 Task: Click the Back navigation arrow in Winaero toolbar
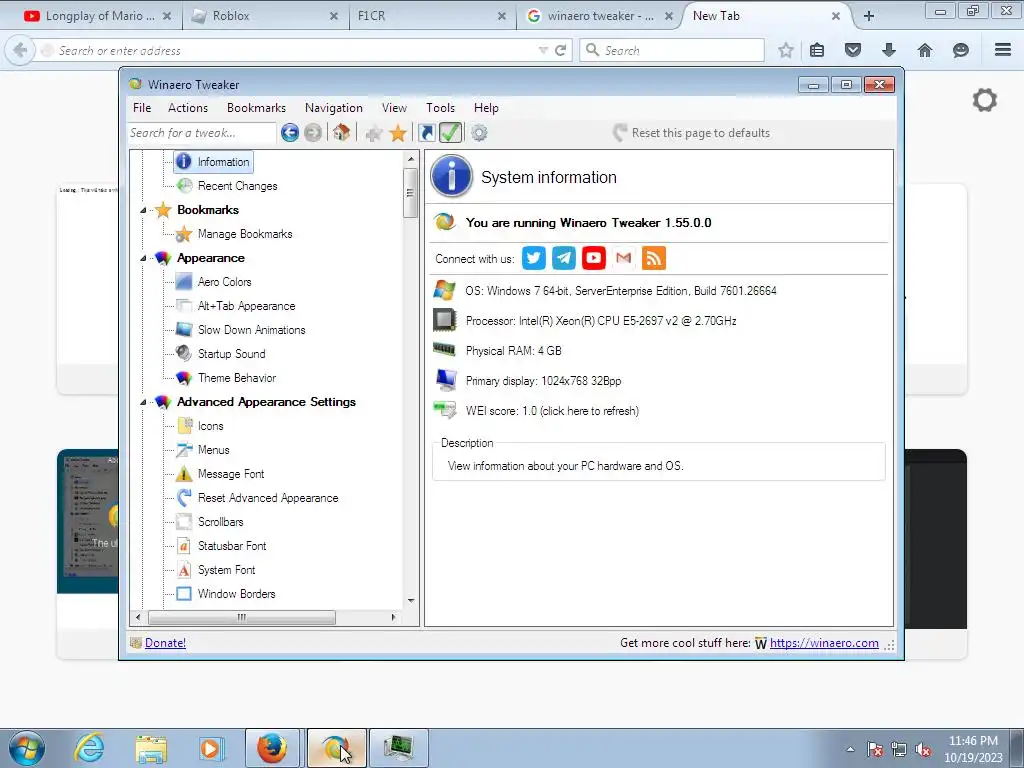click(x=289, y=133)
